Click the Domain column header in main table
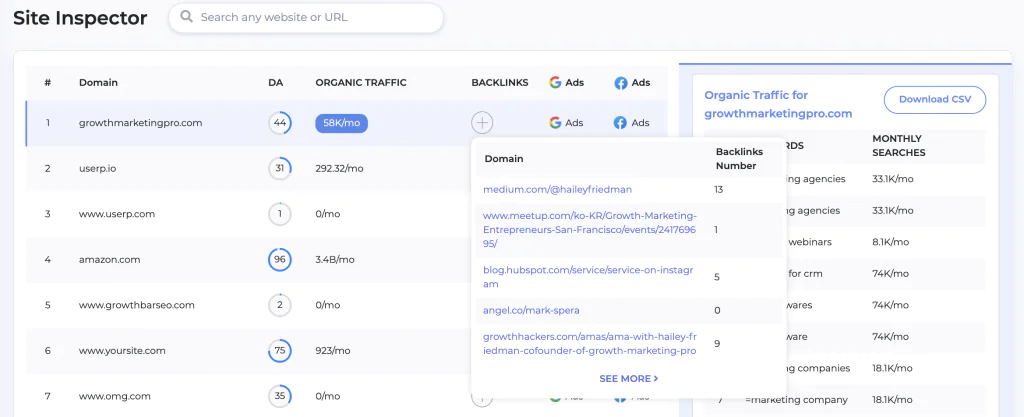 (x=99, y=83)
